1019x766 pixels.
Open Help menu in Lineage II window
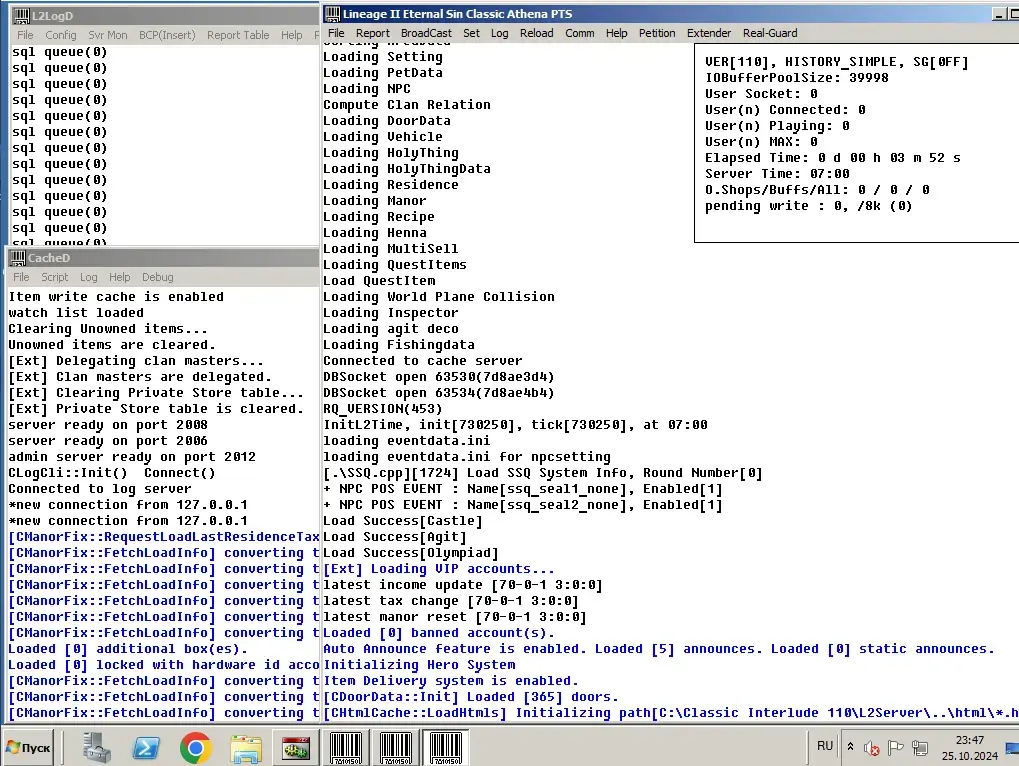(617, 33)
